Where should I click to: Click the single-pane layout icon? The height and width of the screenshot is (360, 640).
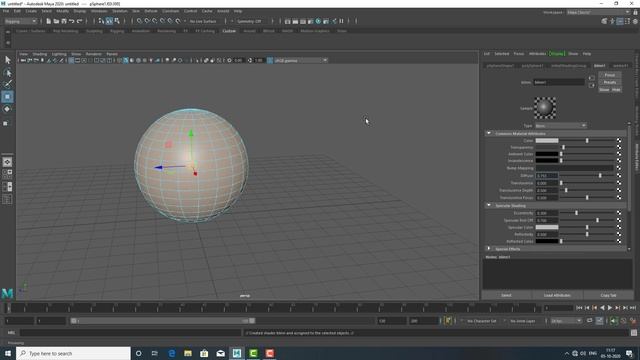click(7, 162)
